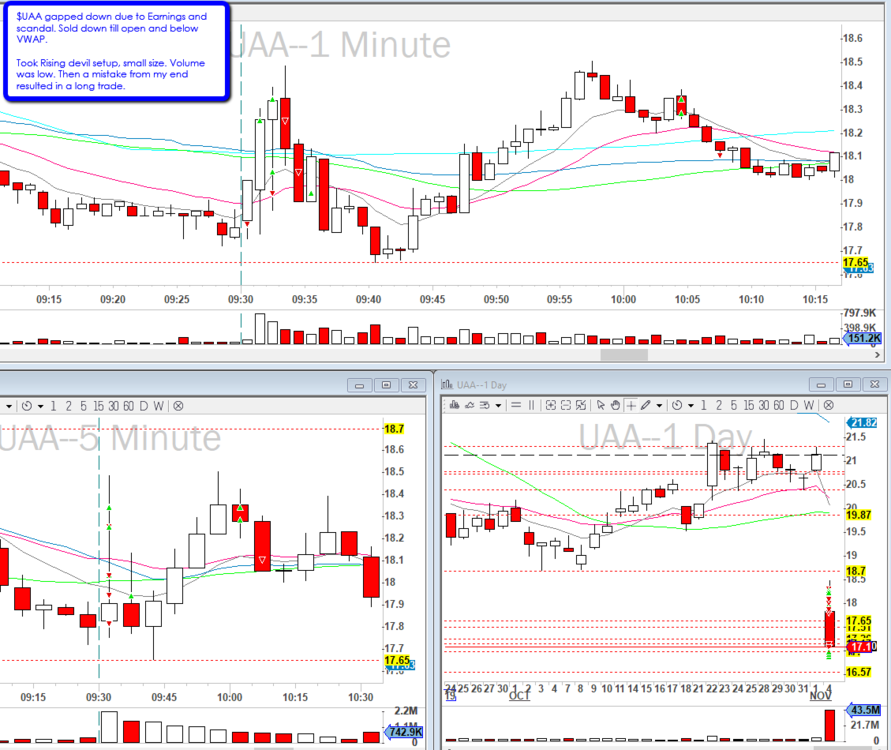Activate the hand pan tool in daily chart
Screen dimensions: 891x750
click(614, 405)
